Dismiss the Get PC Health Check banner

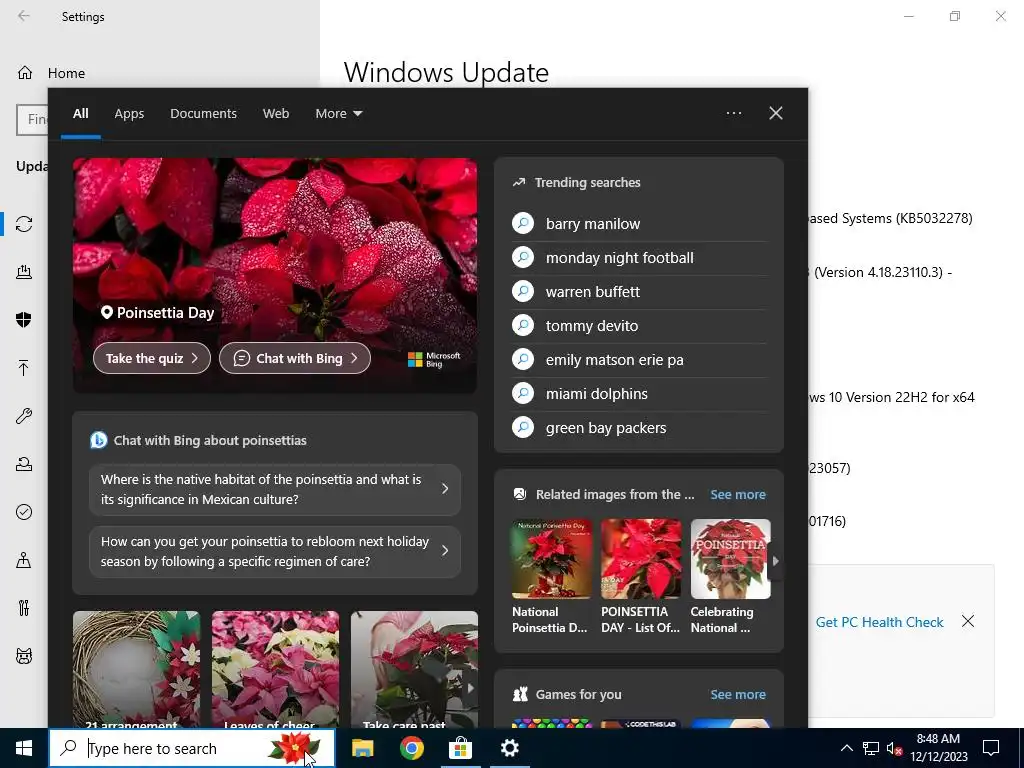[968, 621]
